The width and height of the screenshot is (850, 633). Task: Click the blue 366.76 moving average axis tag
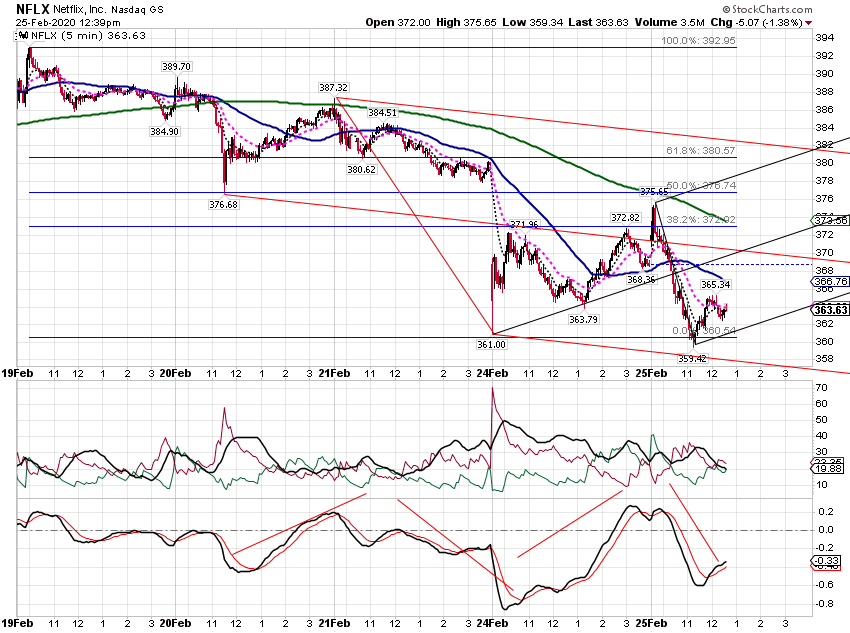click(x=830, y=281)
